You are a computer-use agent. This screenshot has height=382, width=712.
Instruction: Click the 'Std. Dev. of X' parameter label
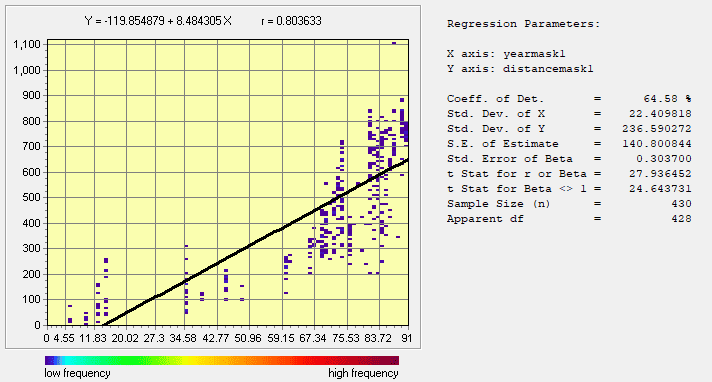(496, 114)
